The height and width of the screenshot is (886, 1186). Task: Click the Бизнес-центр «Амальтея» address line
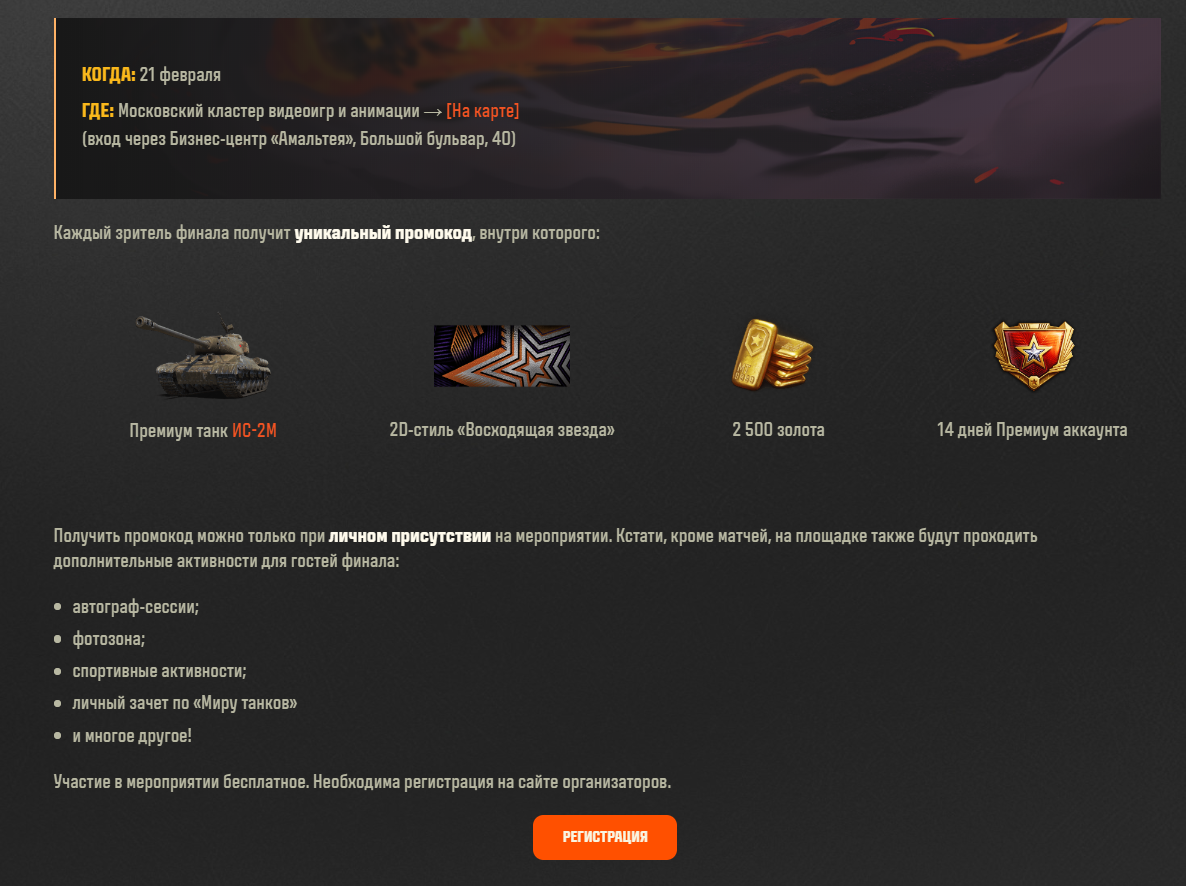299,138
